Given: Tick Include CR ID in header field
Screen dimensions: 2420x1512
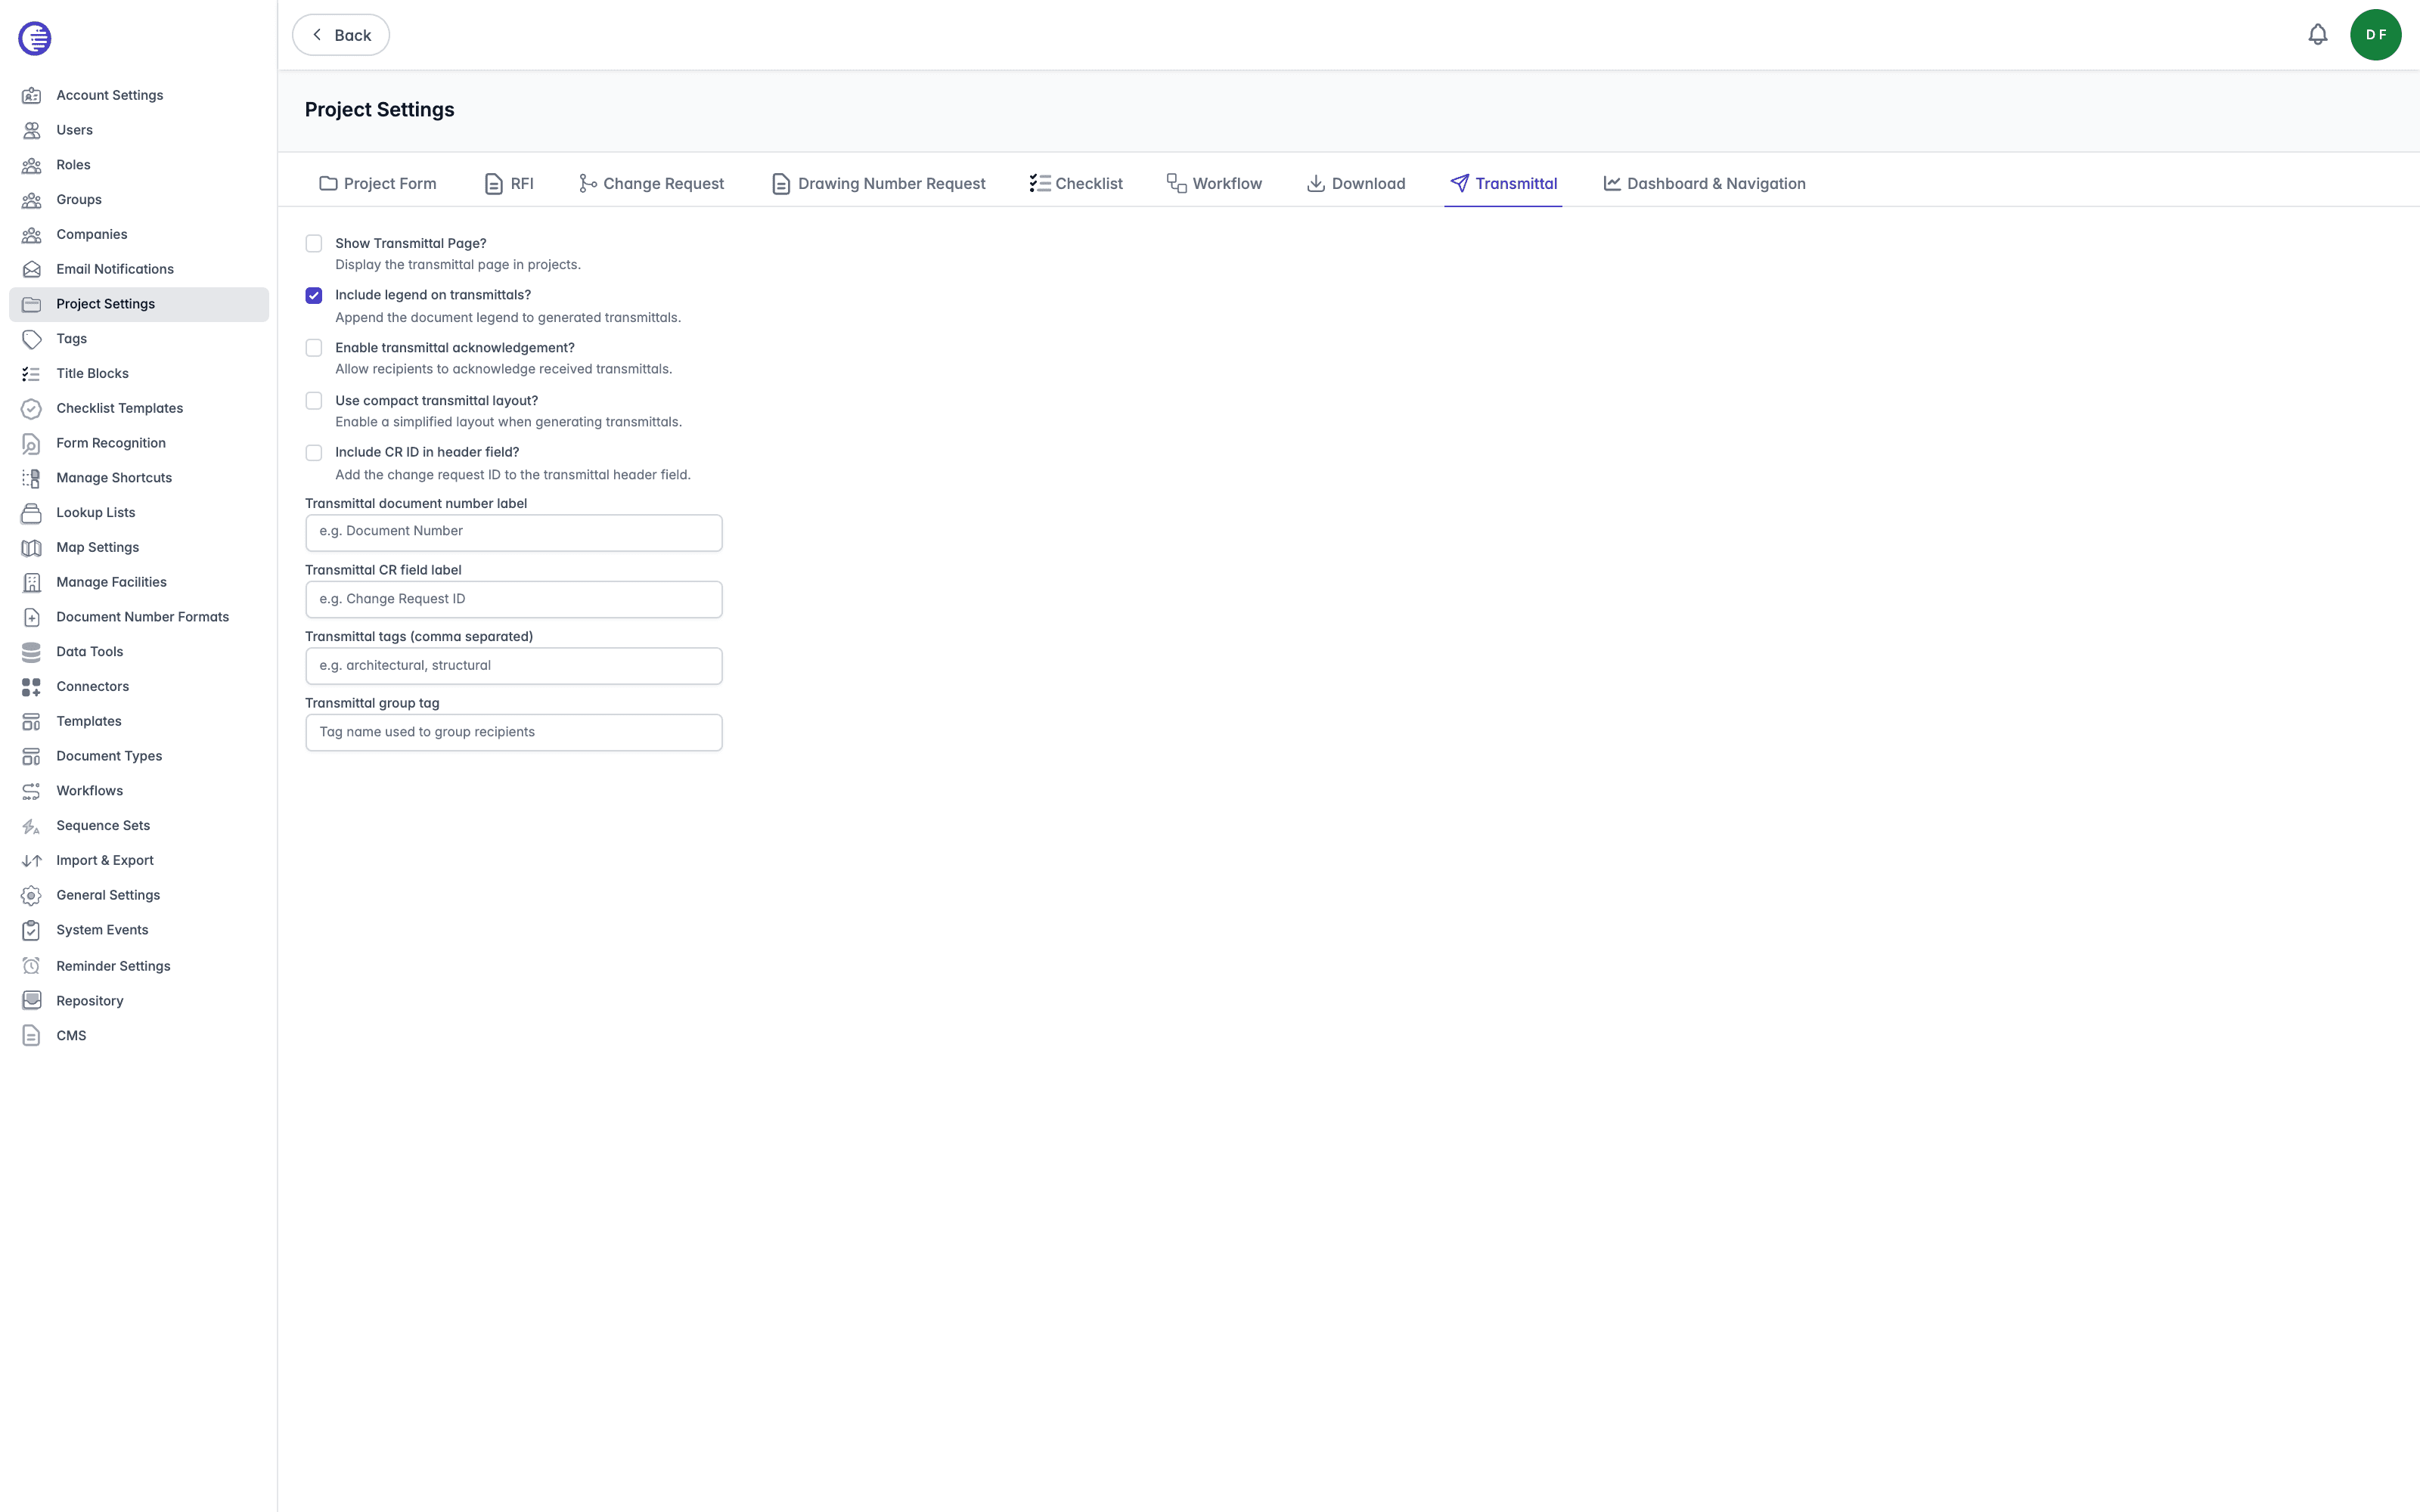Looking at the screenshot, I should click(x=314, y=452).
